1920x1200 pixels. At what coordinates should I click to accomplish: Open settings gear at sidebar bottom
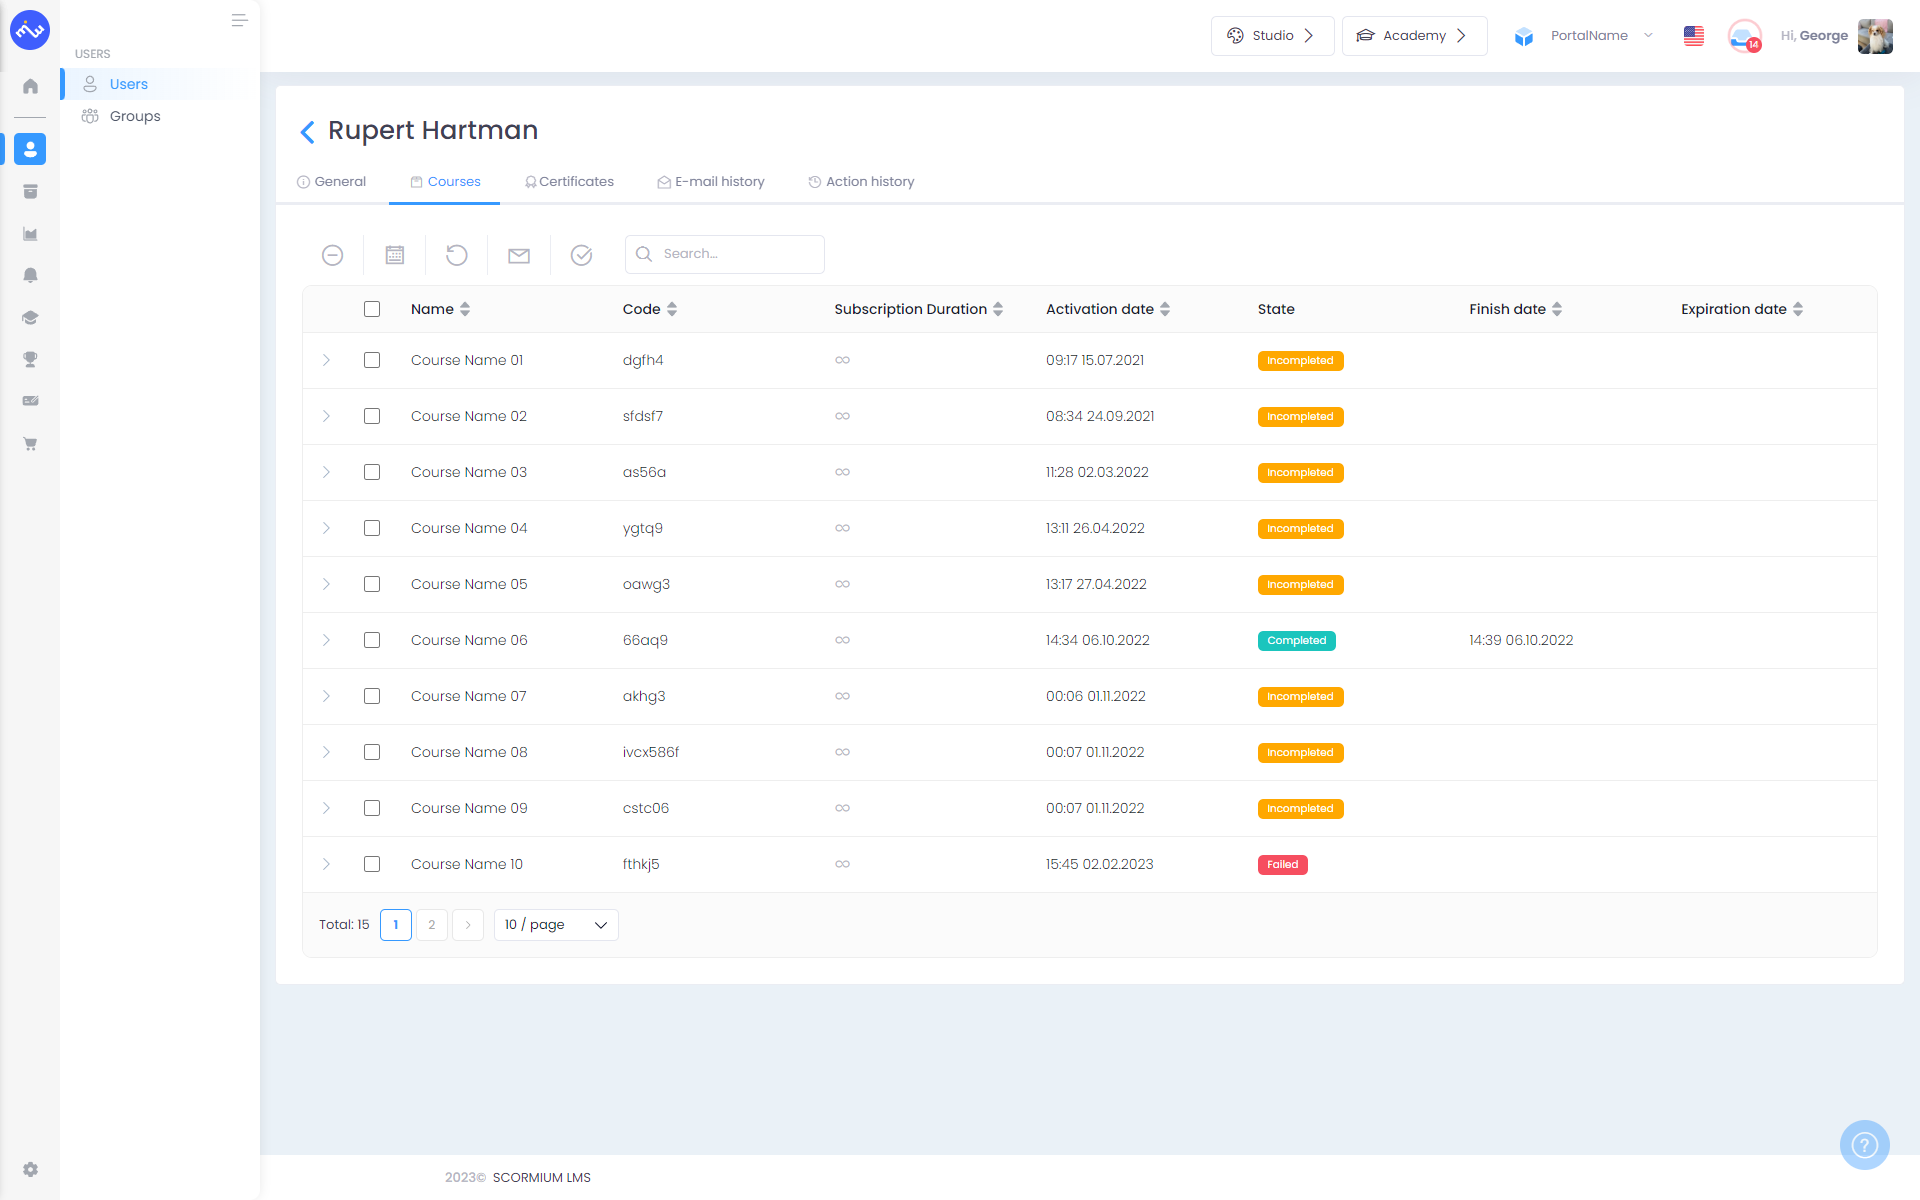coord(30,1169)
